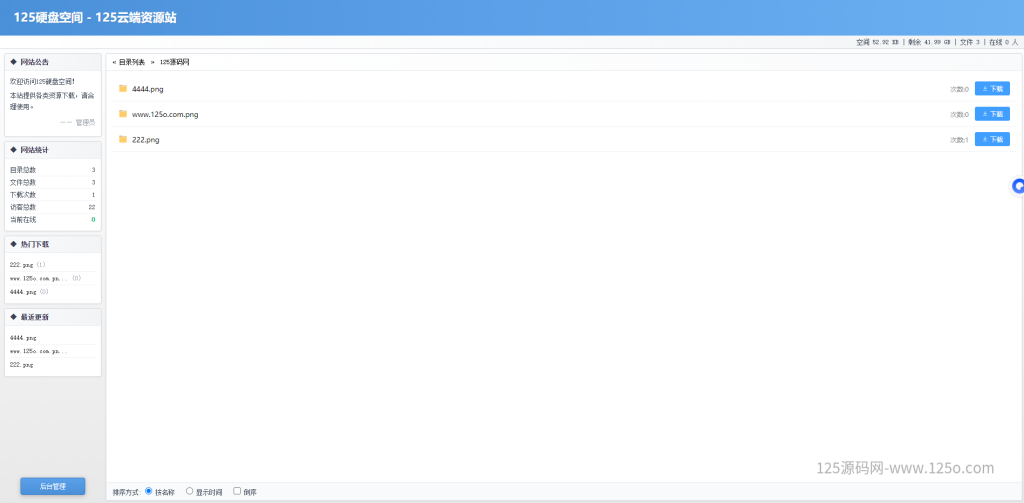Go back to 目录列表 in breadcrumb
The height and width of the screenshot is (503, 1024).
[x=132, y=62]
